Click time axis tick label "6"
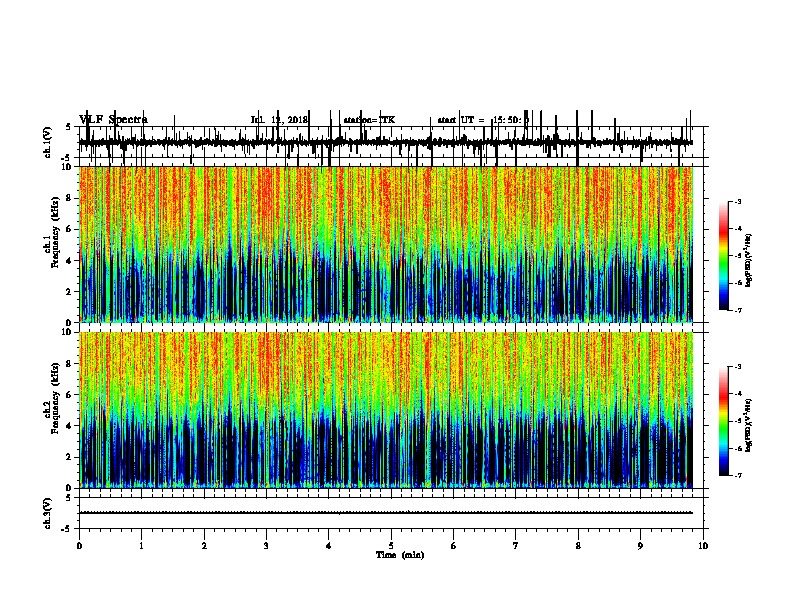 click(454, 545)
